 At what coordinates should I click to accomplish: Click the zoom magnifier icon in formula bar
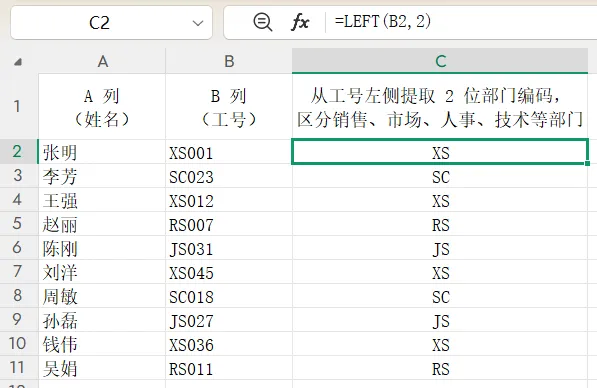263,22
